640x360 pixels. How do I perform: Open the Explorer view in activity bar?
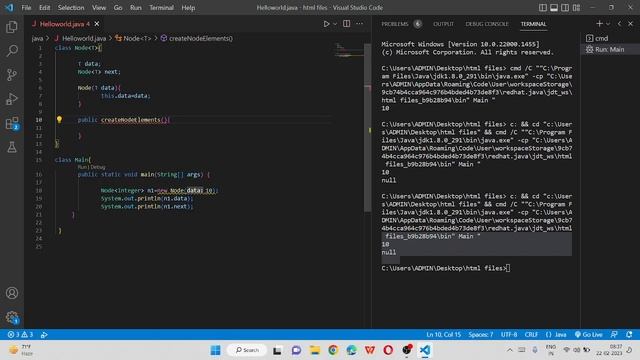point(12,27)
